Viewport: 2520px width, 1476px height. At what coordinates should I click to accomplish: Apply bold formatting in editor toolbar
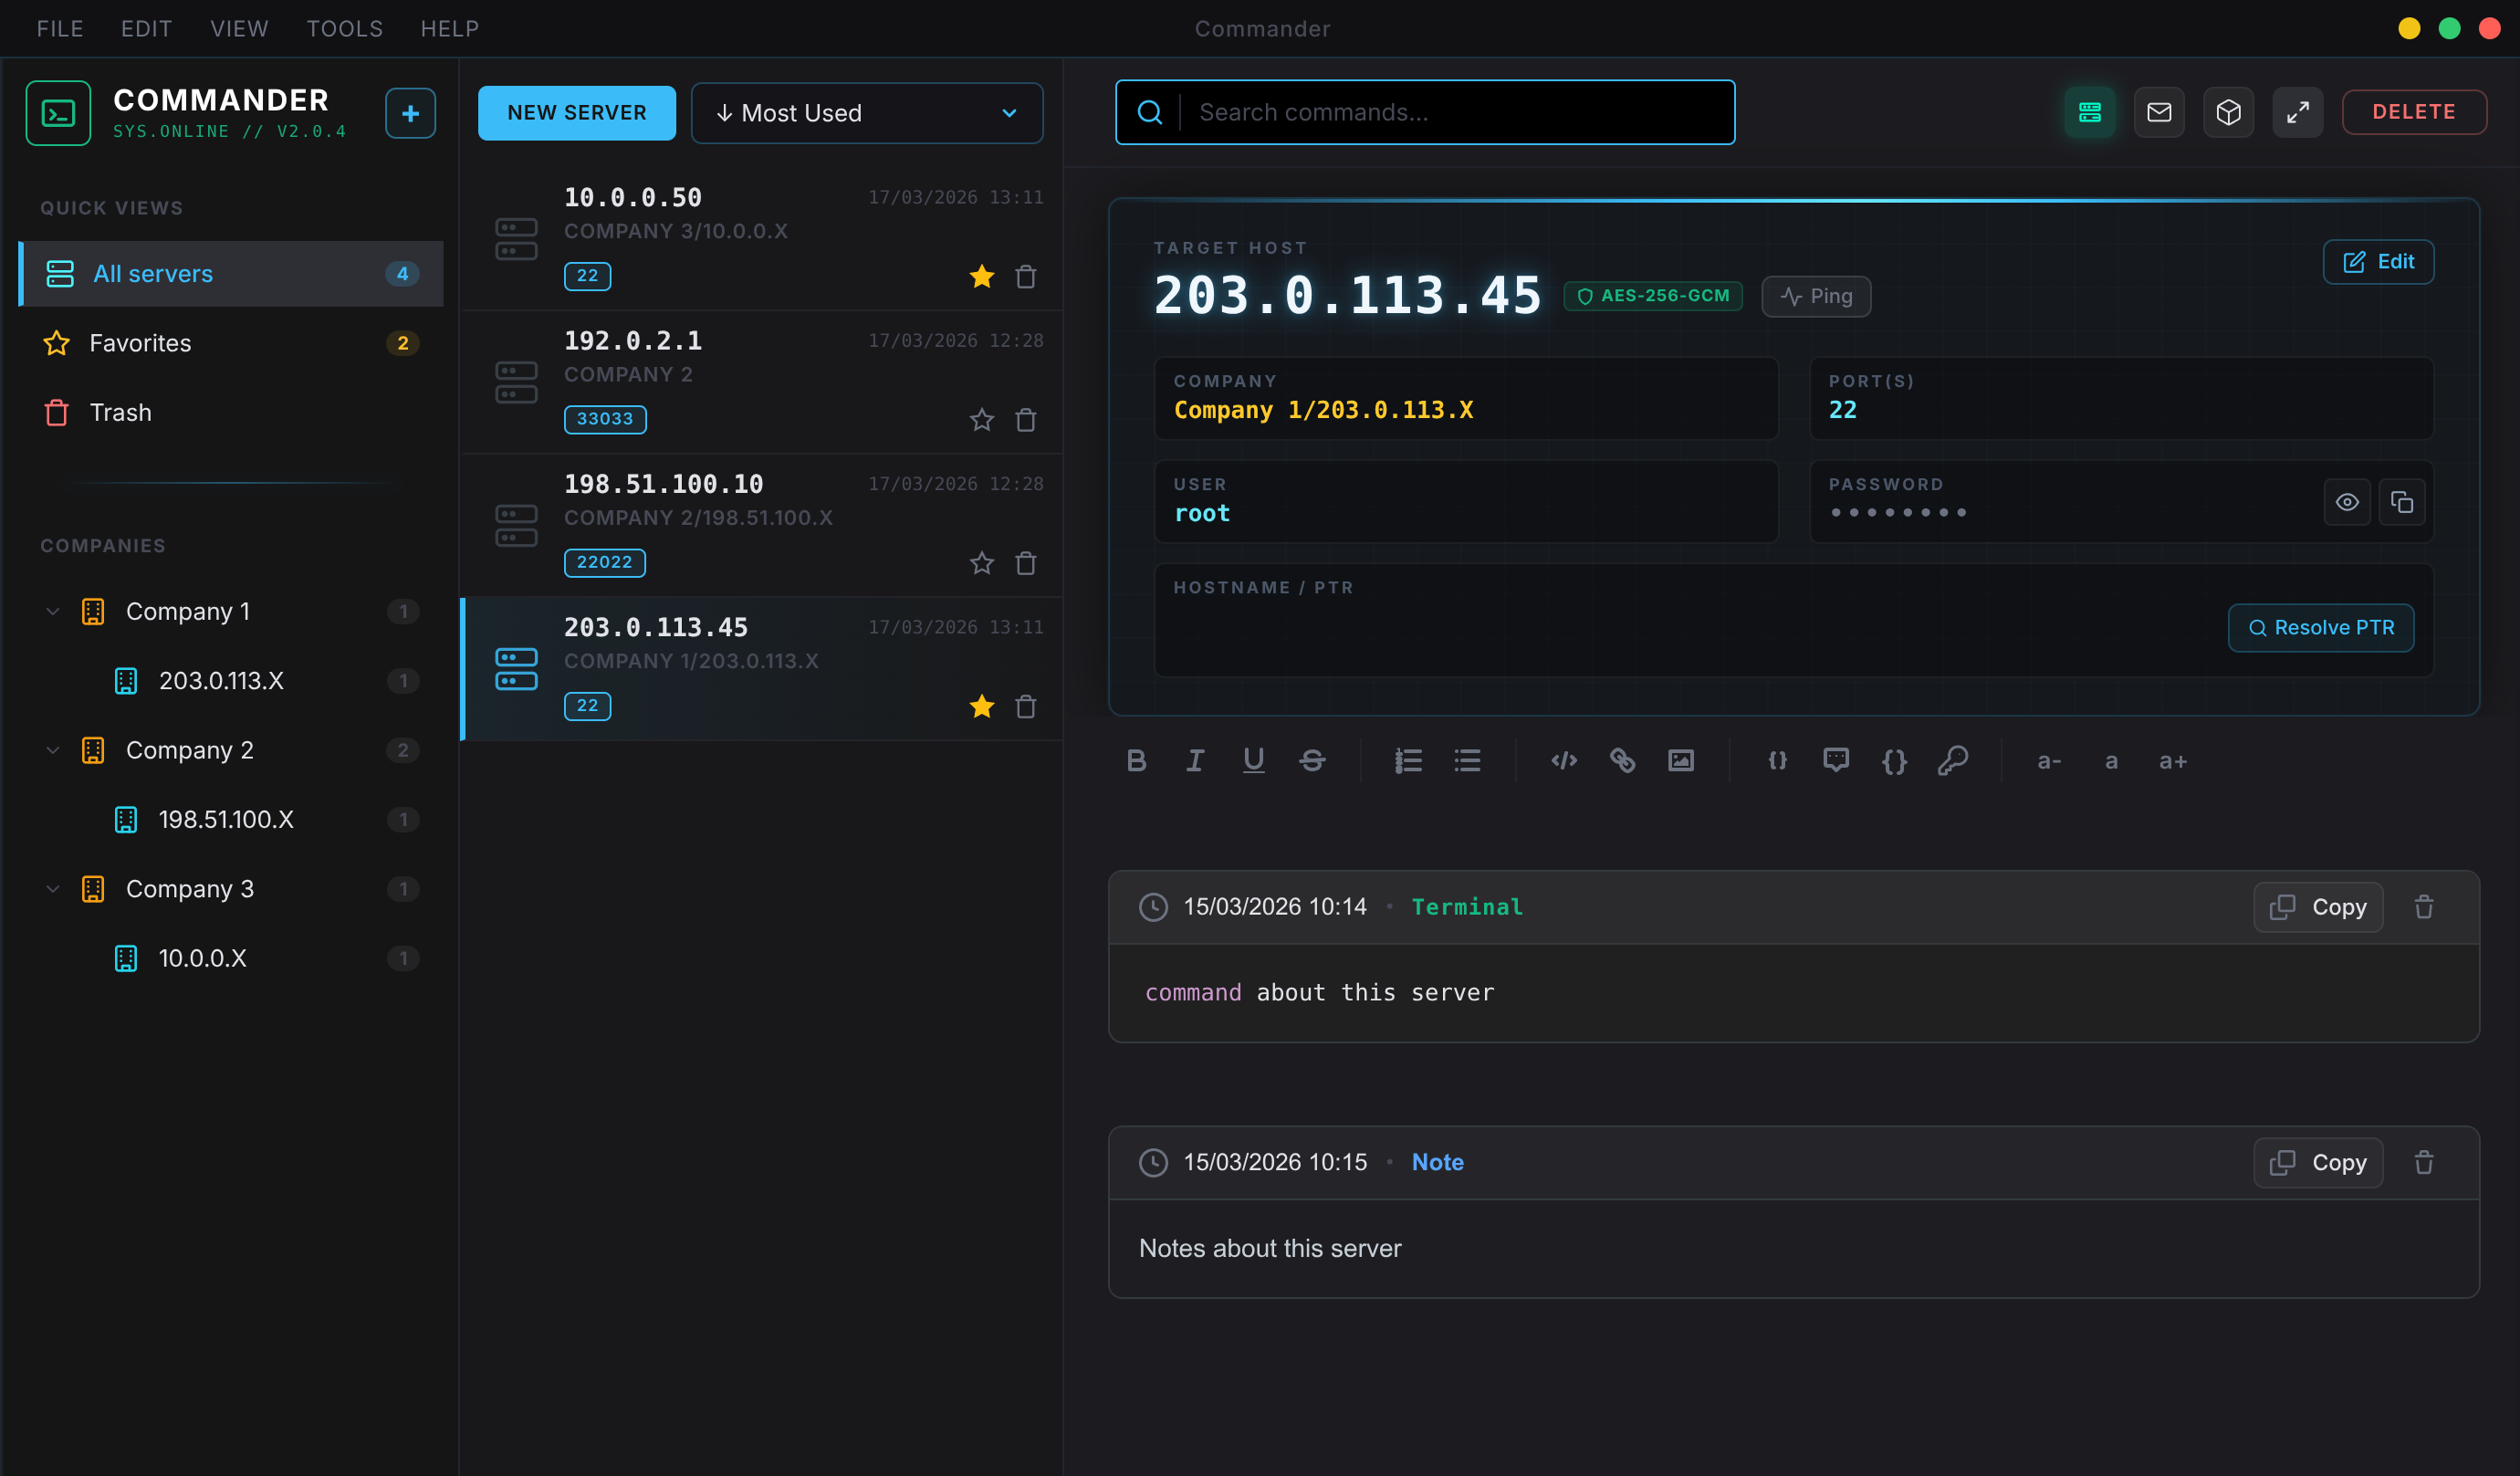coord(1136,761)
